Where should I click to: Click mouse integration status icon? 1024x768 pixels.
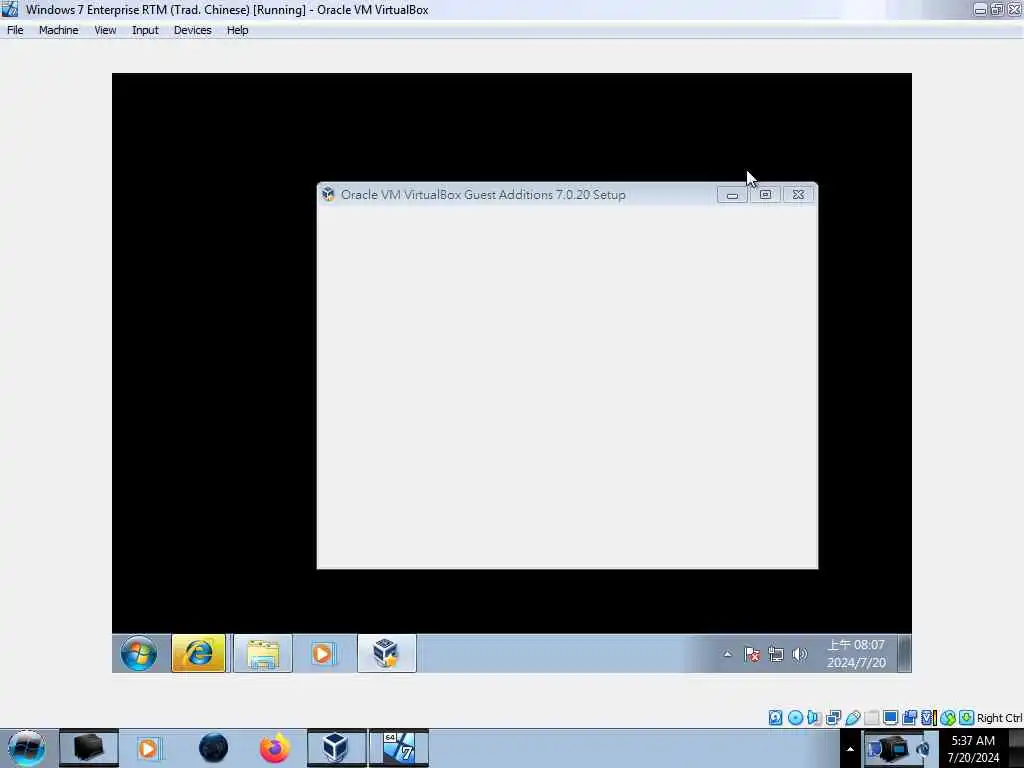tap(948, 718)
